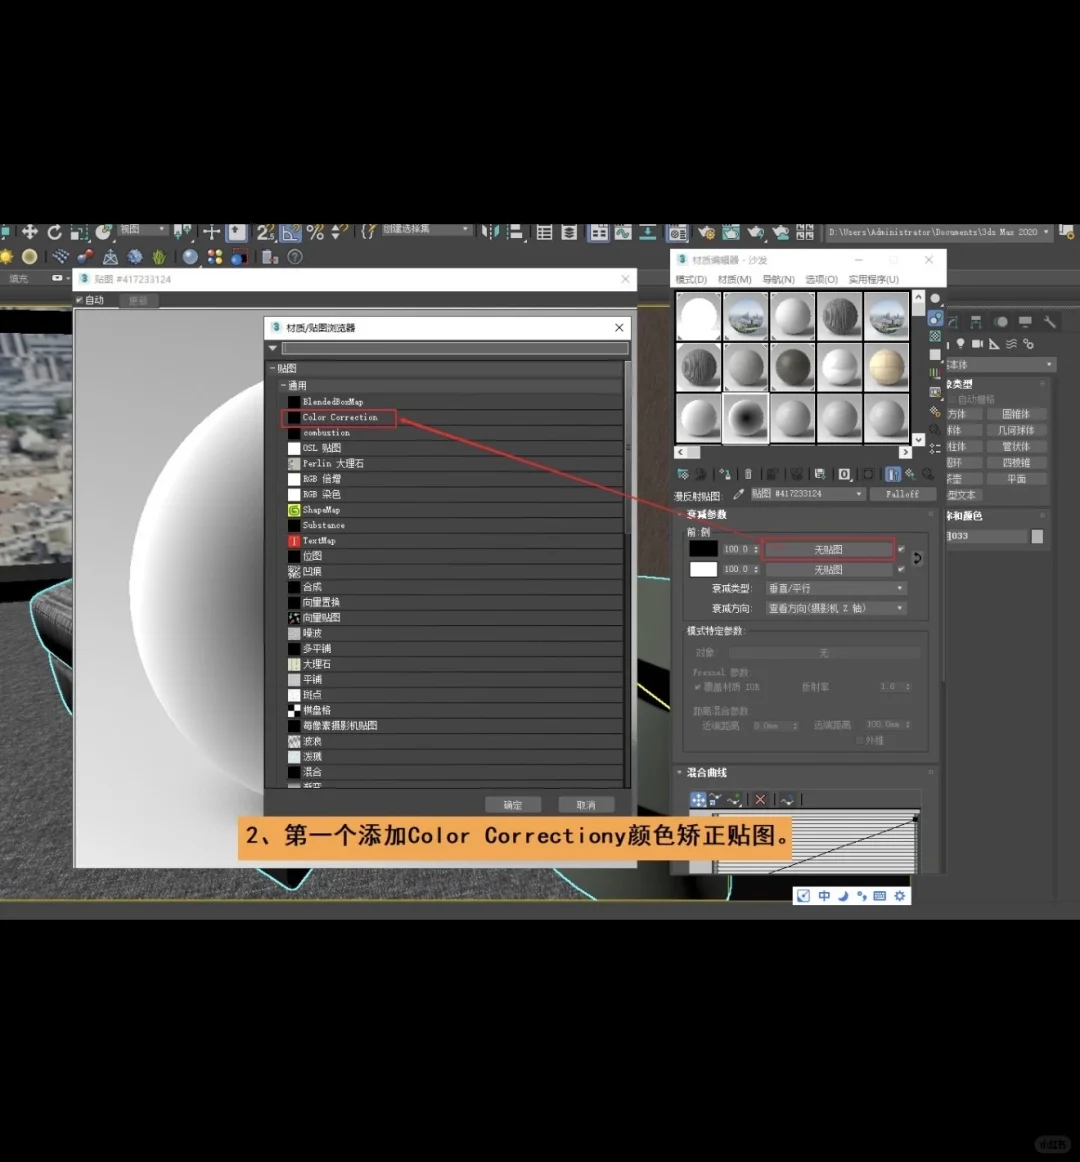Screen dimensions: 1080x1162
Task: Open the 选项(O) menu
Action: click(x=821, y=279)
